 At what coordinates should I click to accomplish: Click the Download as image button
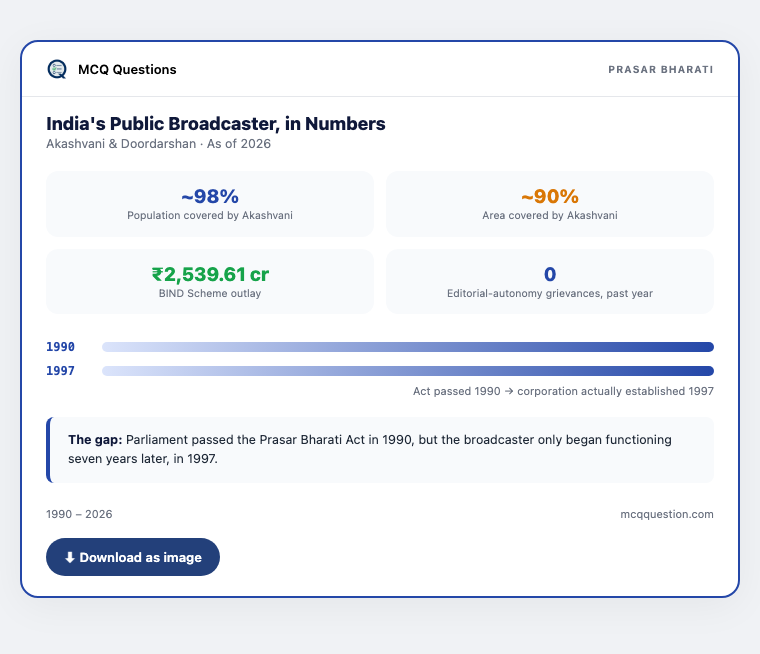click(x=133, y=557)
